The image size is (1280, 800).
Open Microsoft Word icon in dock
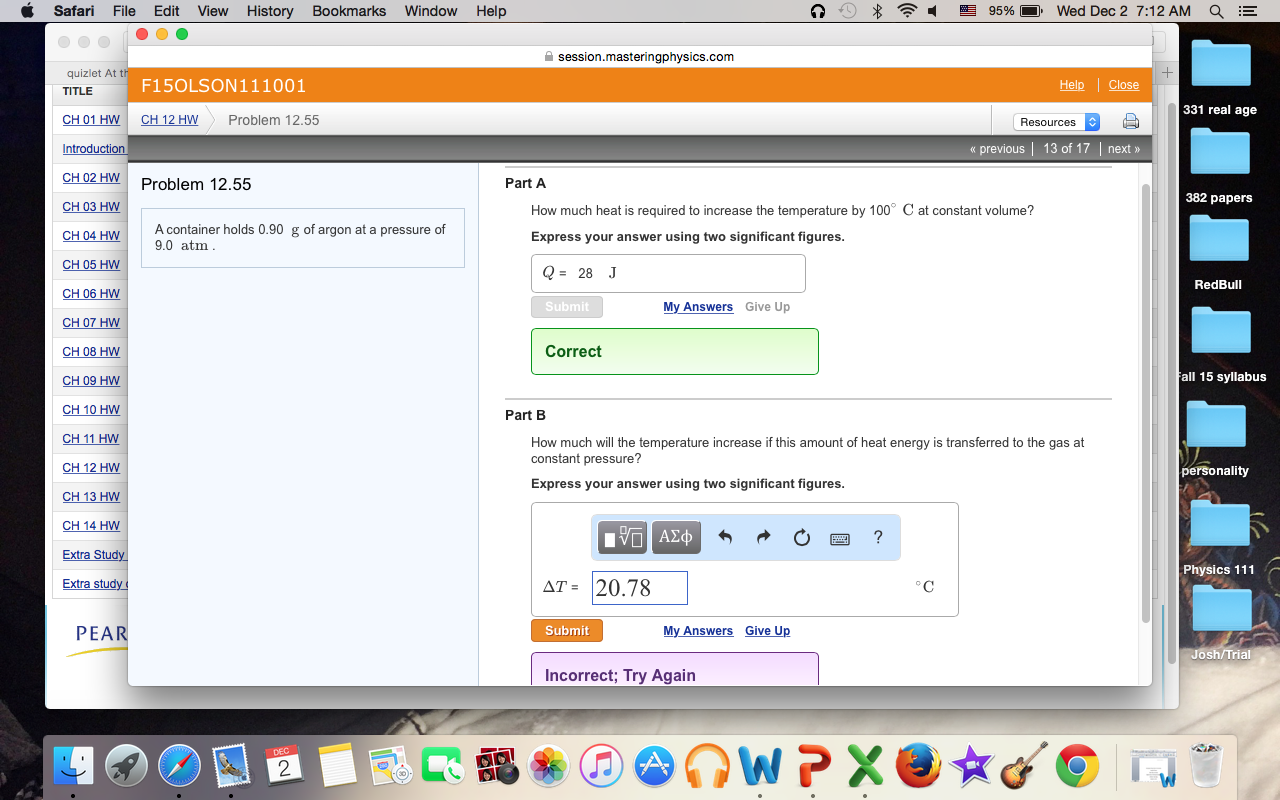(x=760, y=766)
